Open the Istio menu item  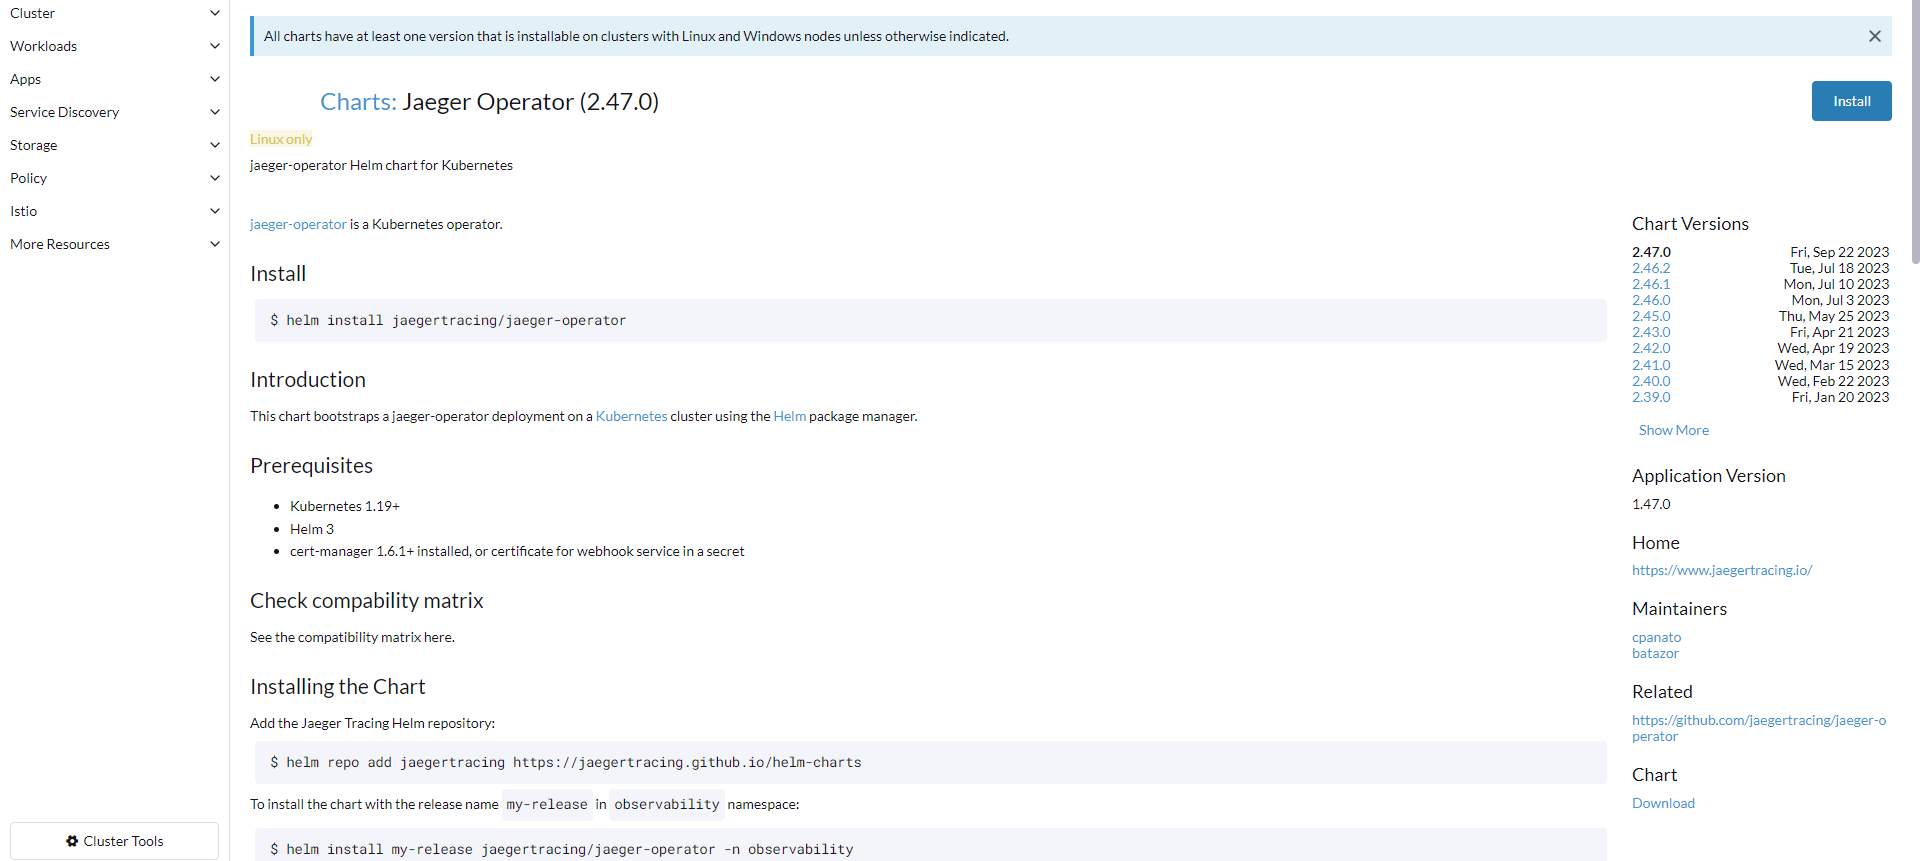tap(23, 211)
